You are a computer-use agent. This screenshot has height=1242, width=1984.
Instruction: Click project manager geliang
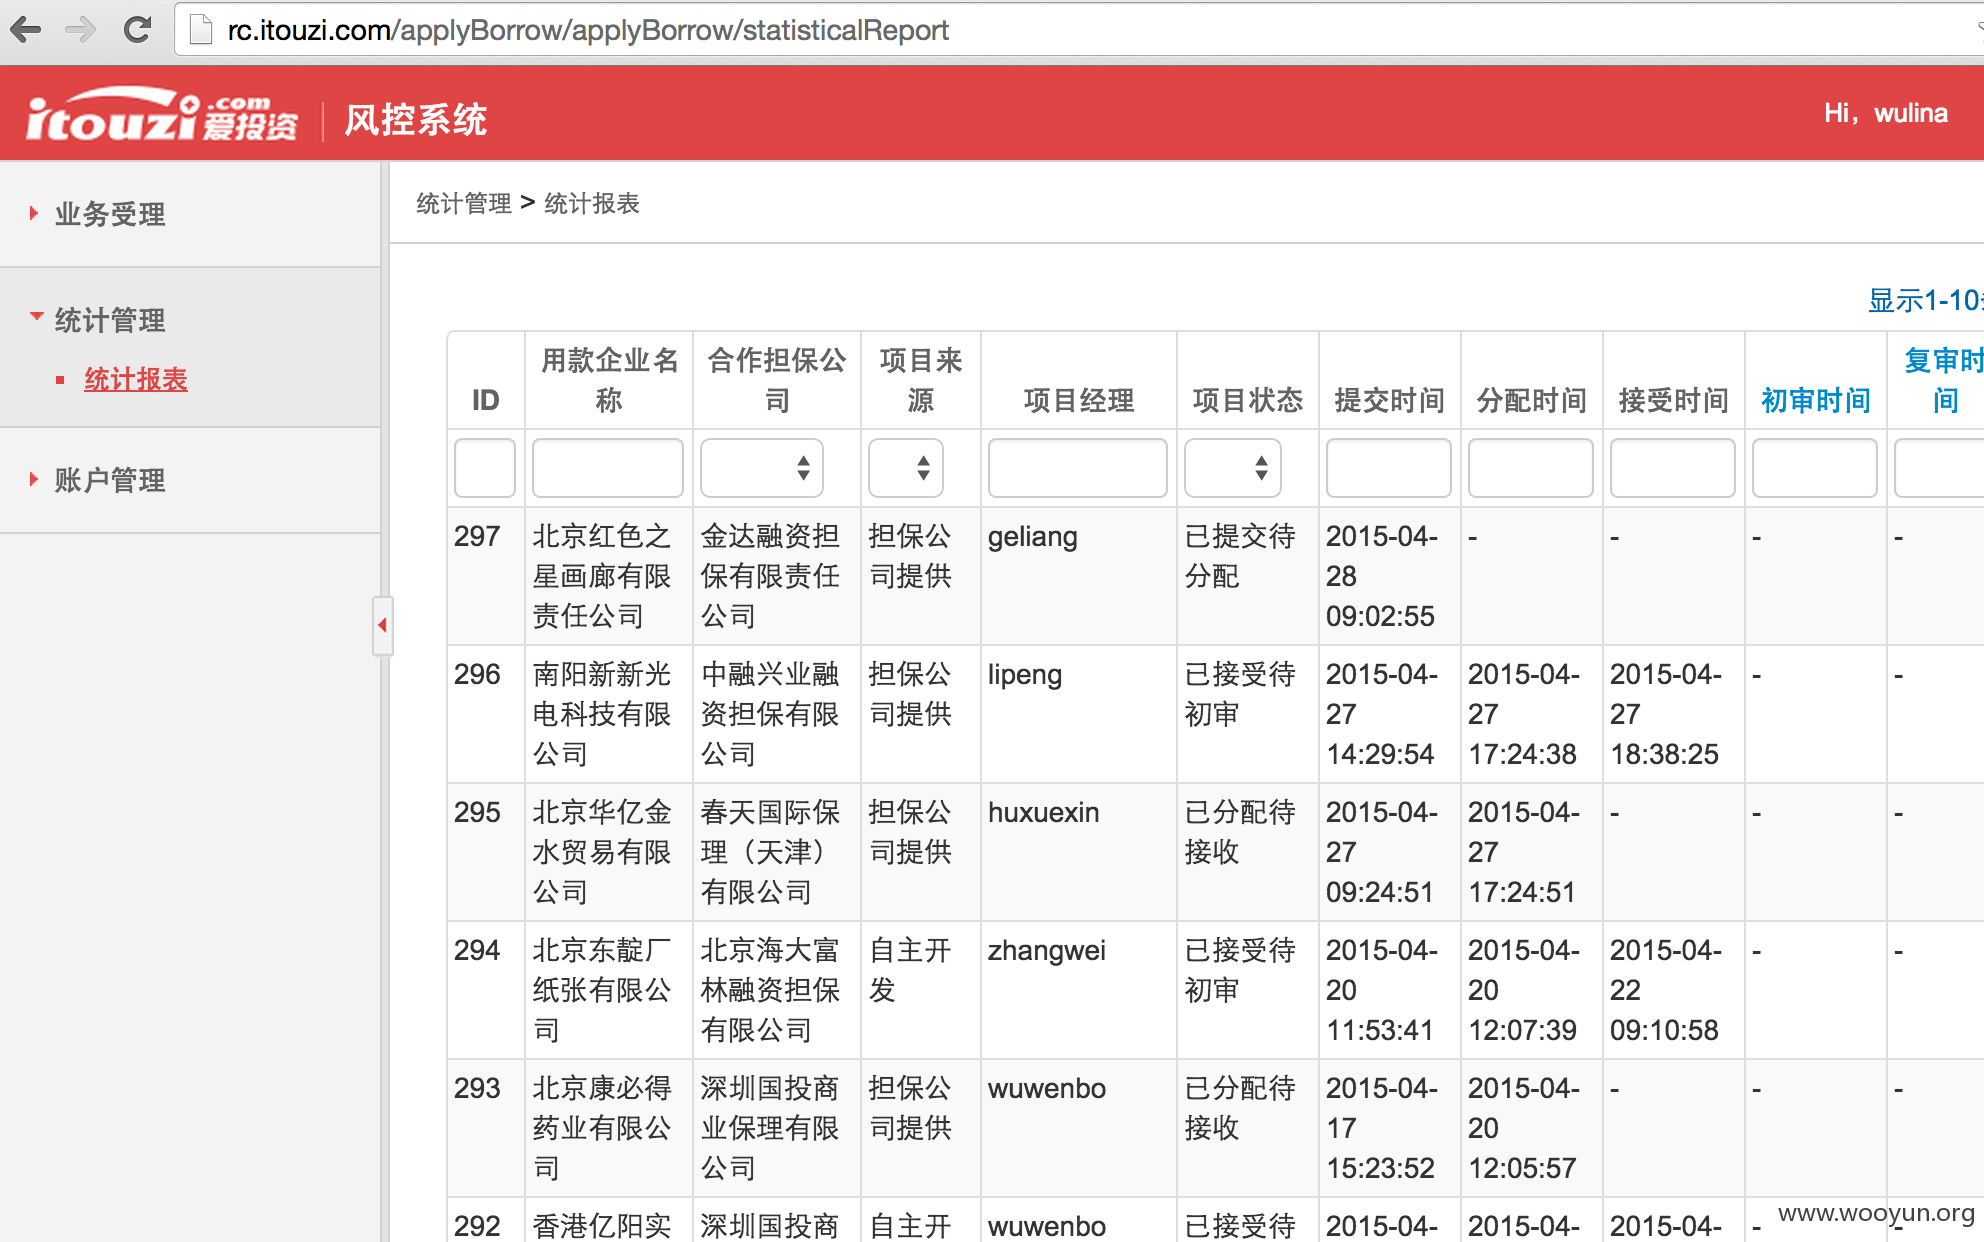click(1033, 538)
